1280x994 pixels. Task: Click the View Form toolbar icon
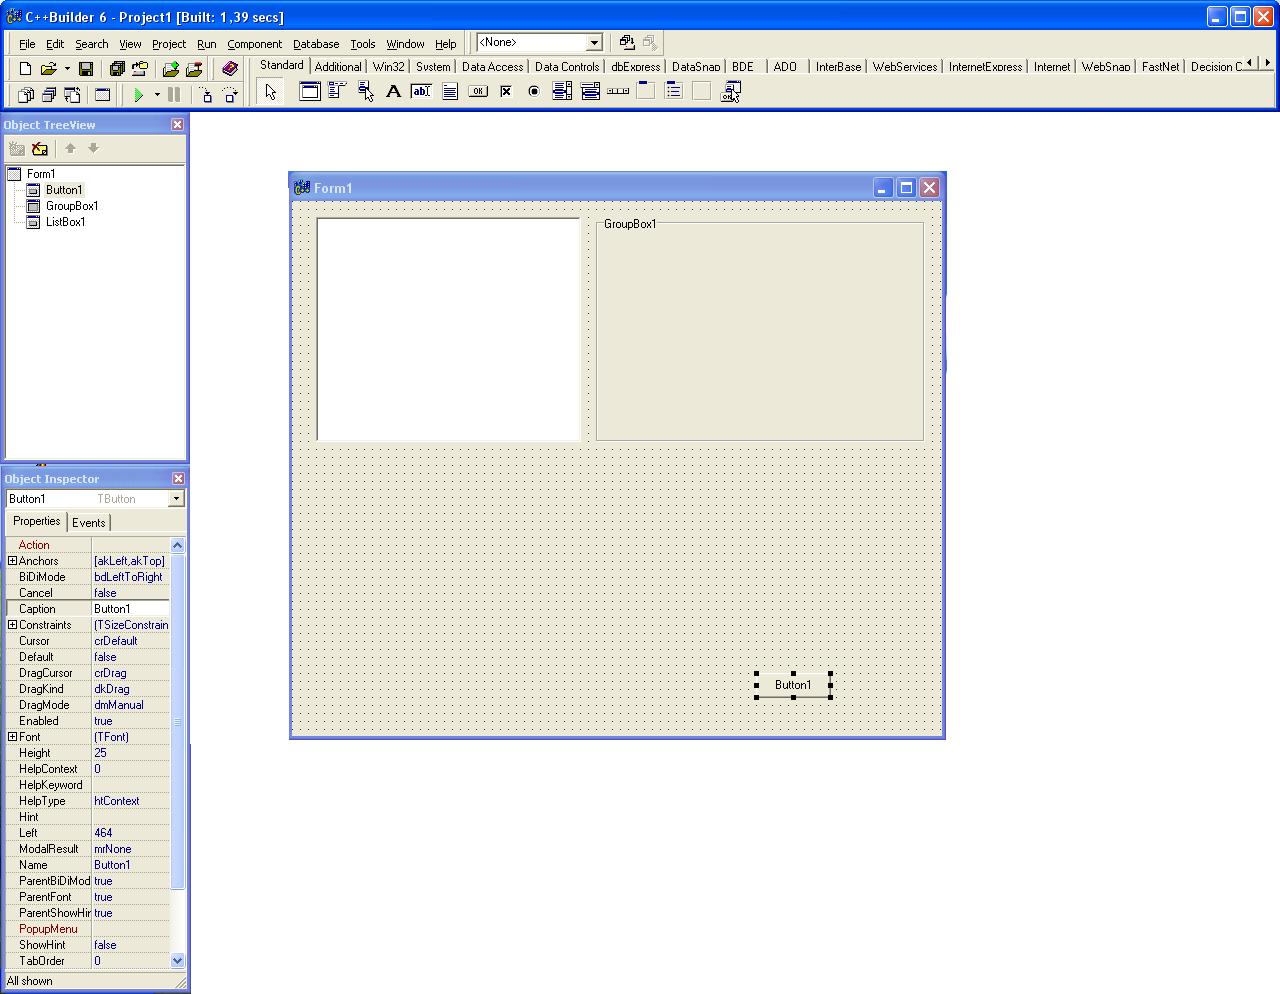49,94
